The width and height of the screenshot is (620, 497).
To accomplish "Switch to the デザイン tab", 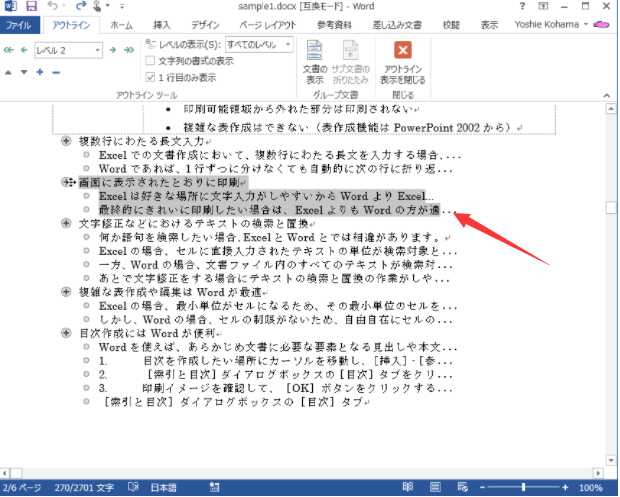I will click(x=205, y=25).
